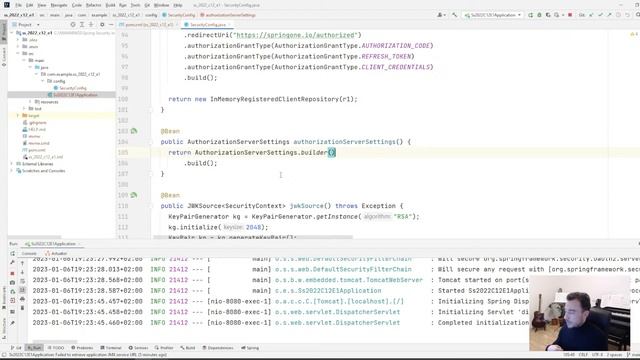Open Services tool window
640x360 pixels.
click(138, 348)
